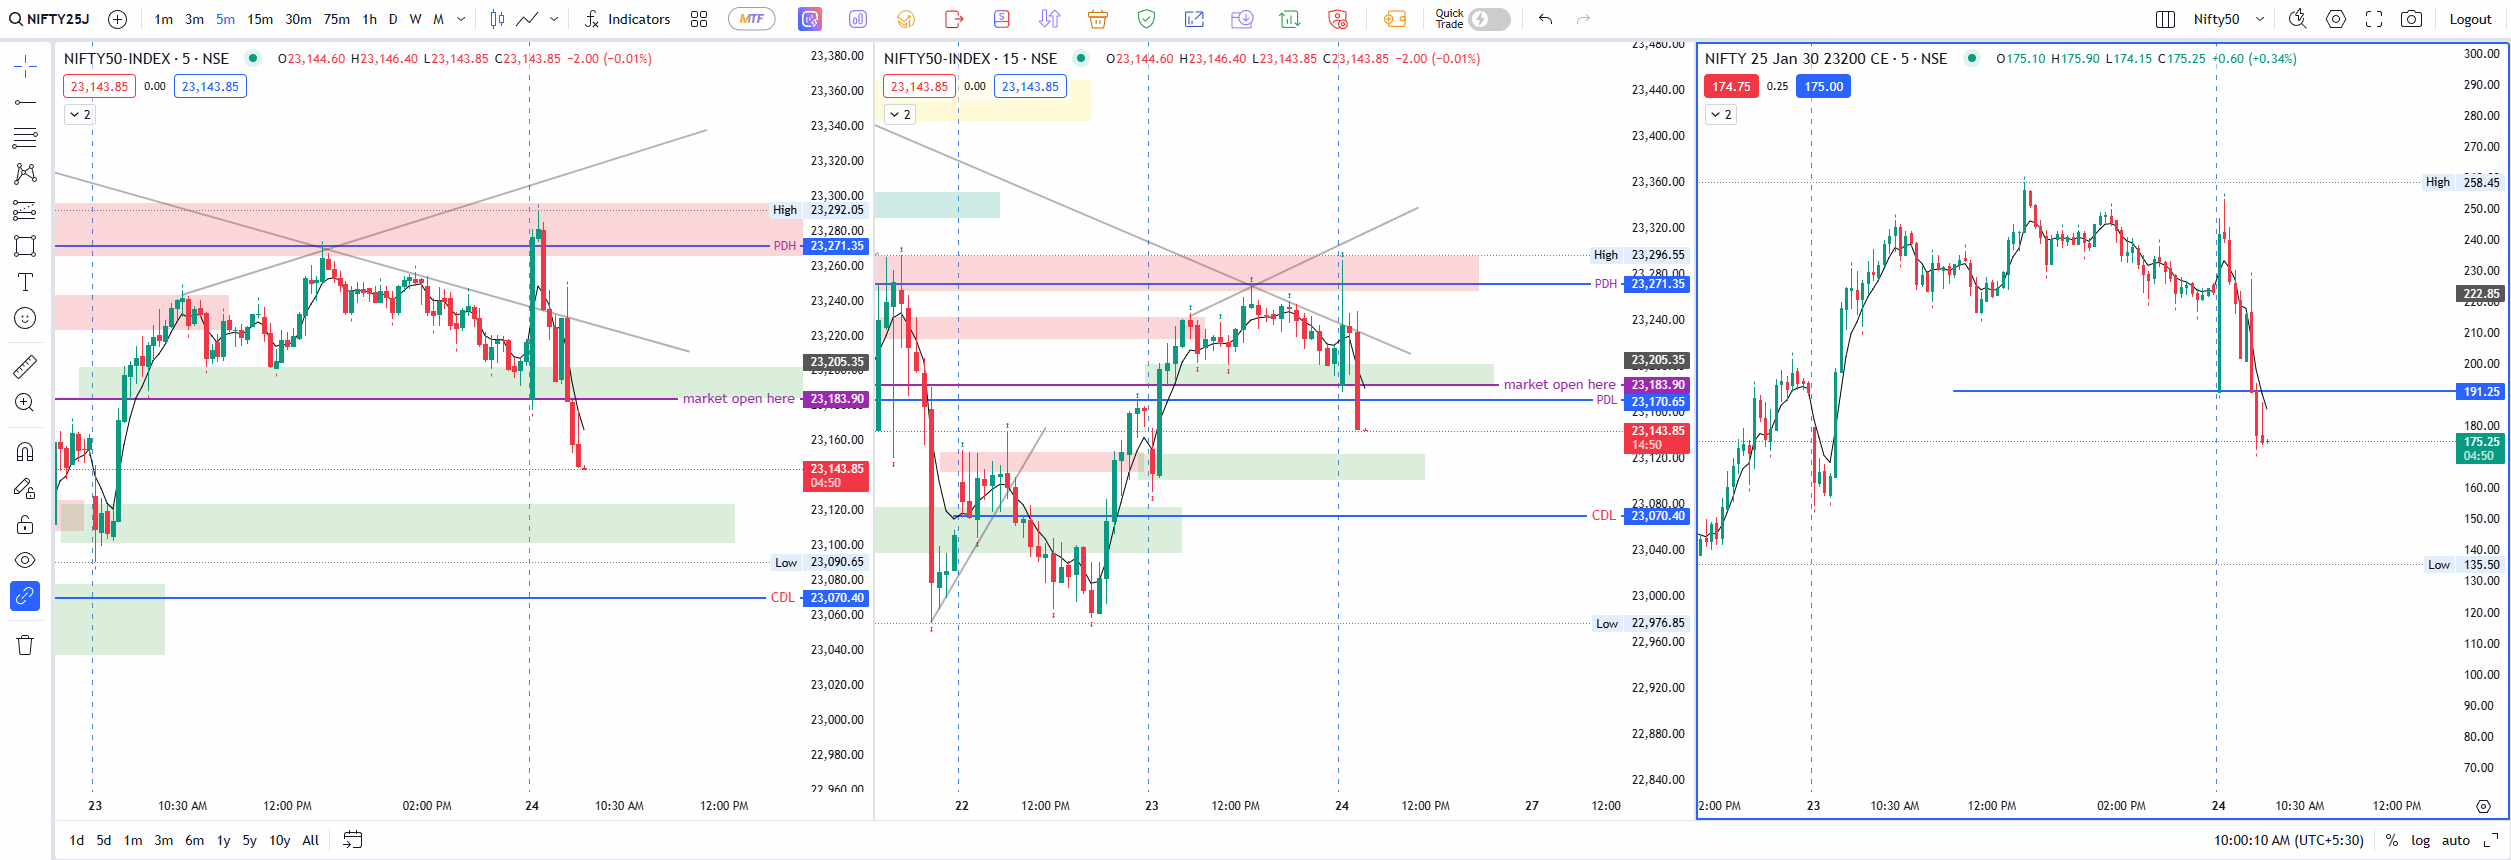Image resolution: width=2511 pixels, height=860 pixels.
Task: Redo the last chart action
Action: (x=1583, y=19)
